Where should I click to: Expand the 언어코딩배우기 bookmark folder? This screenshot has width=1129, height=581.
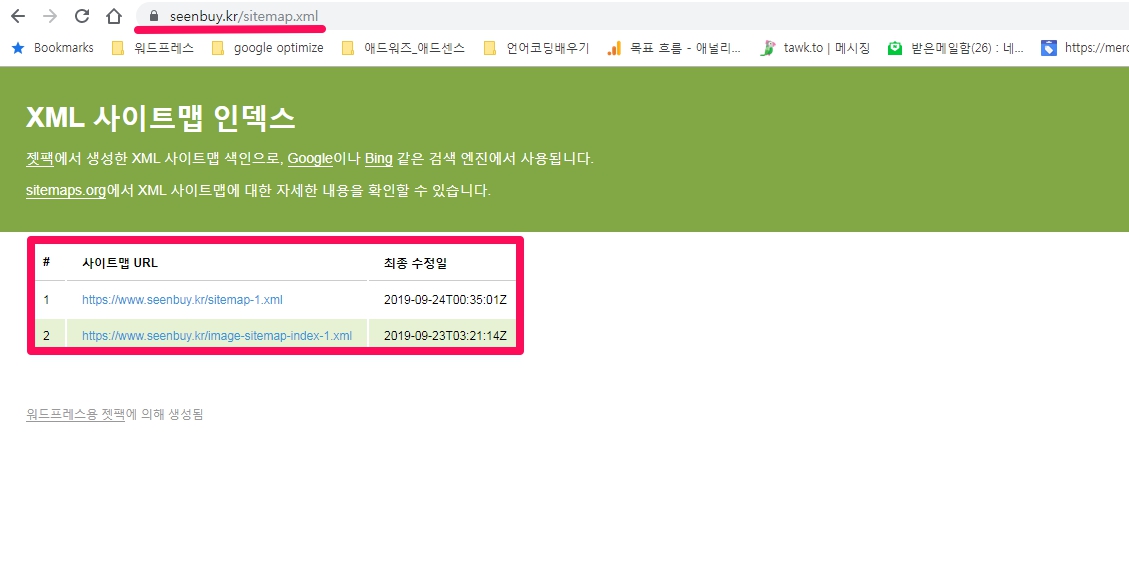pos(536,47)
